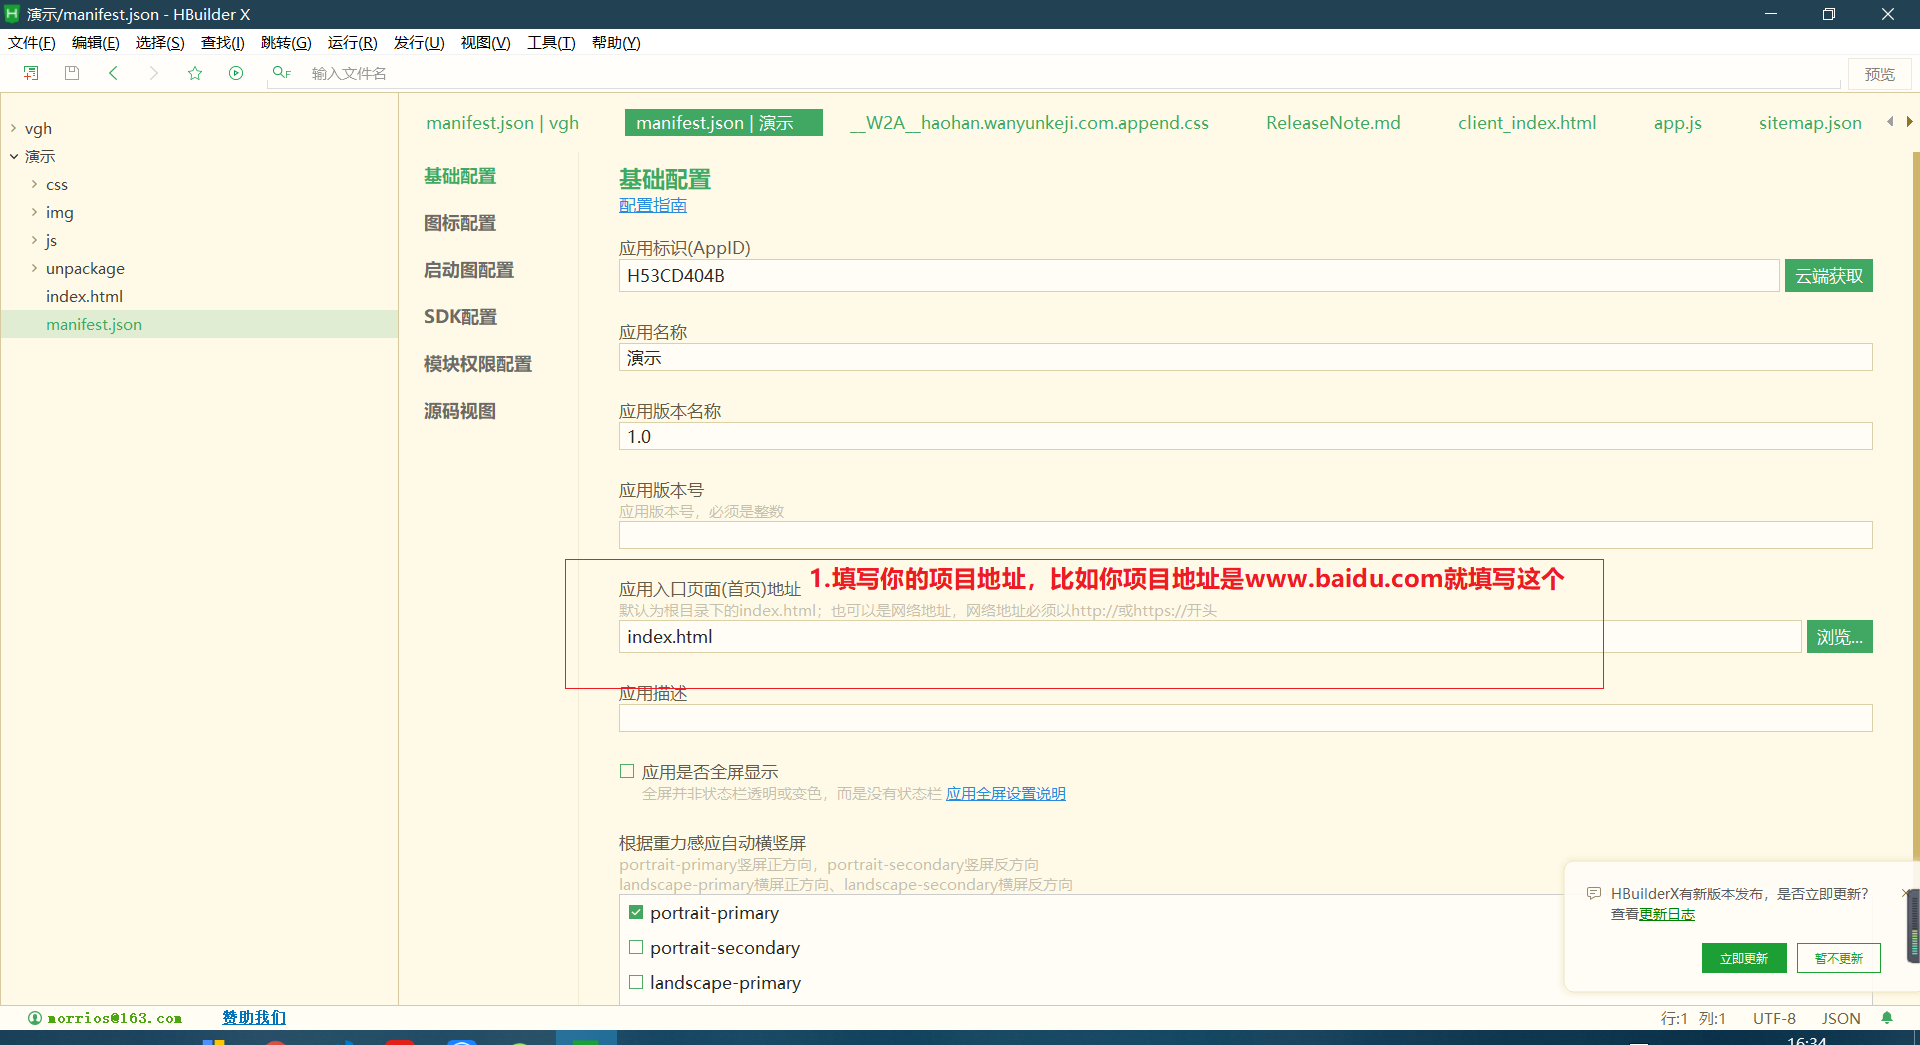Expand the css folder

[x=34, y=184]
